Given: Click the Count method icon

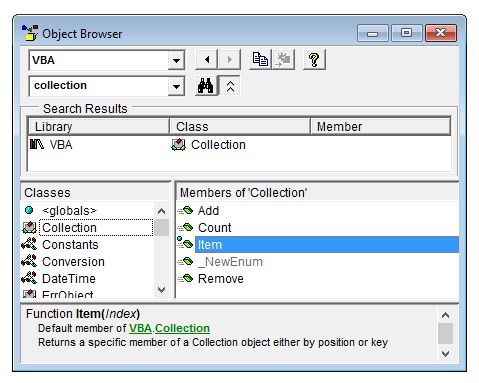Looking at the screenshot, I should pos(185,228).
